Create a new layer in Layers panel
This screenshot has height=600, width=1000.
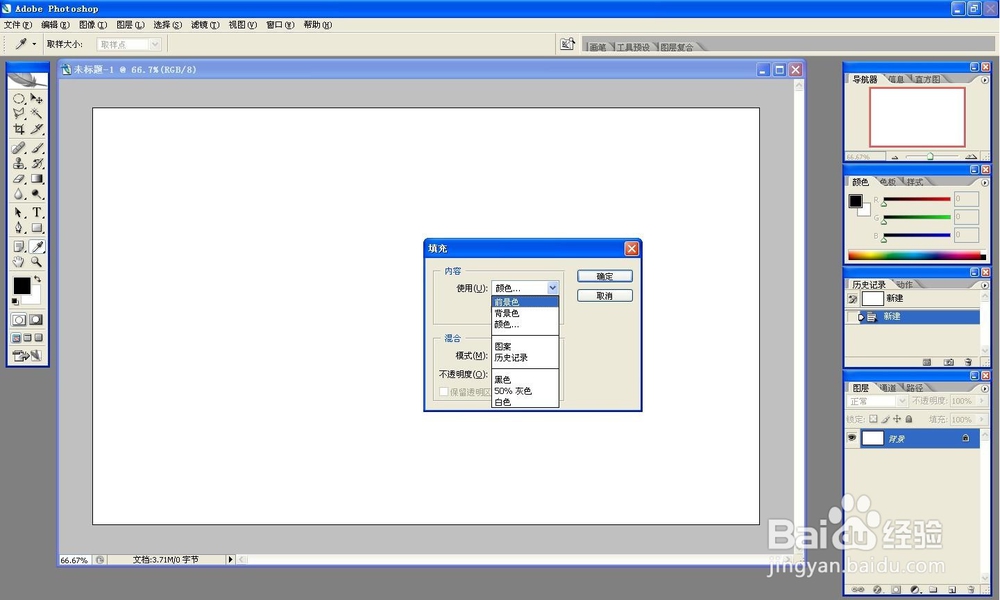pyautogui.click(x=952, y=590)
